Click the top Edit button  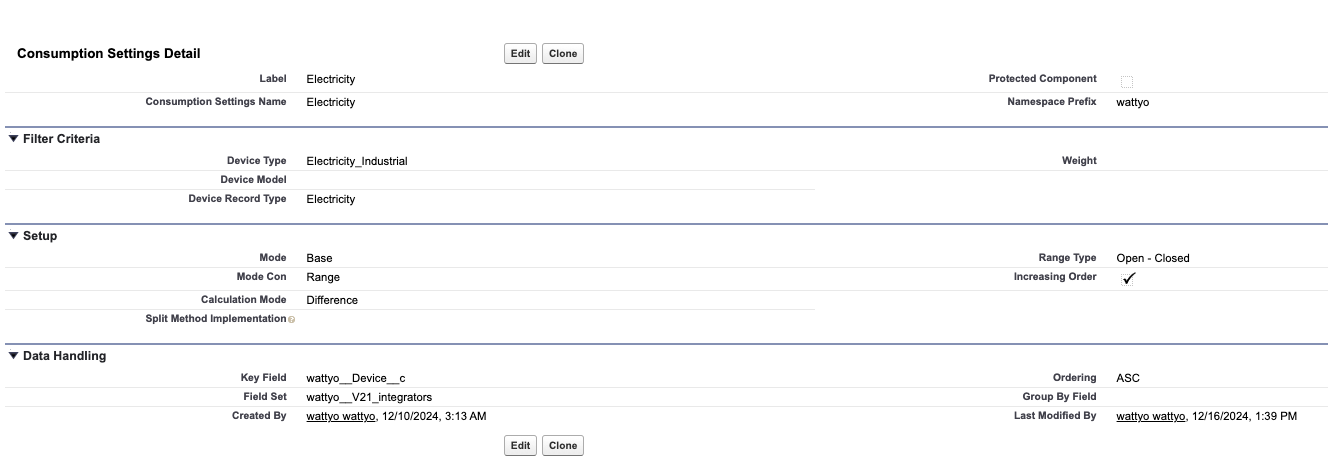click(520, 54)
